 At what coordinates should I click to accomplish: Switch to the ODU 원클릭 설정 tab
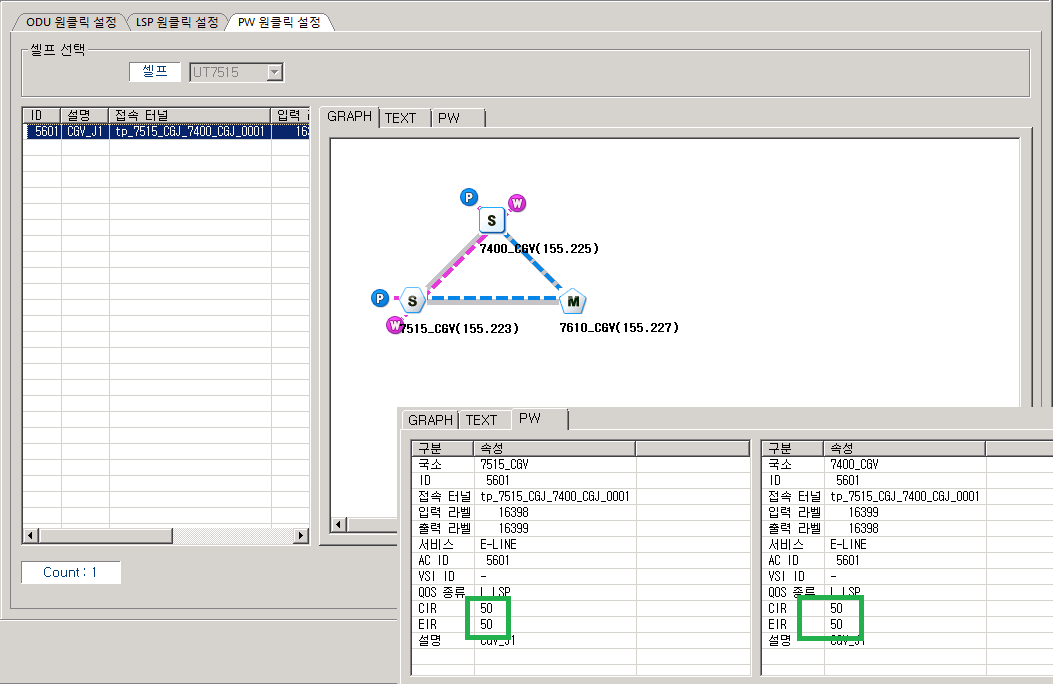tap(71, 22)
